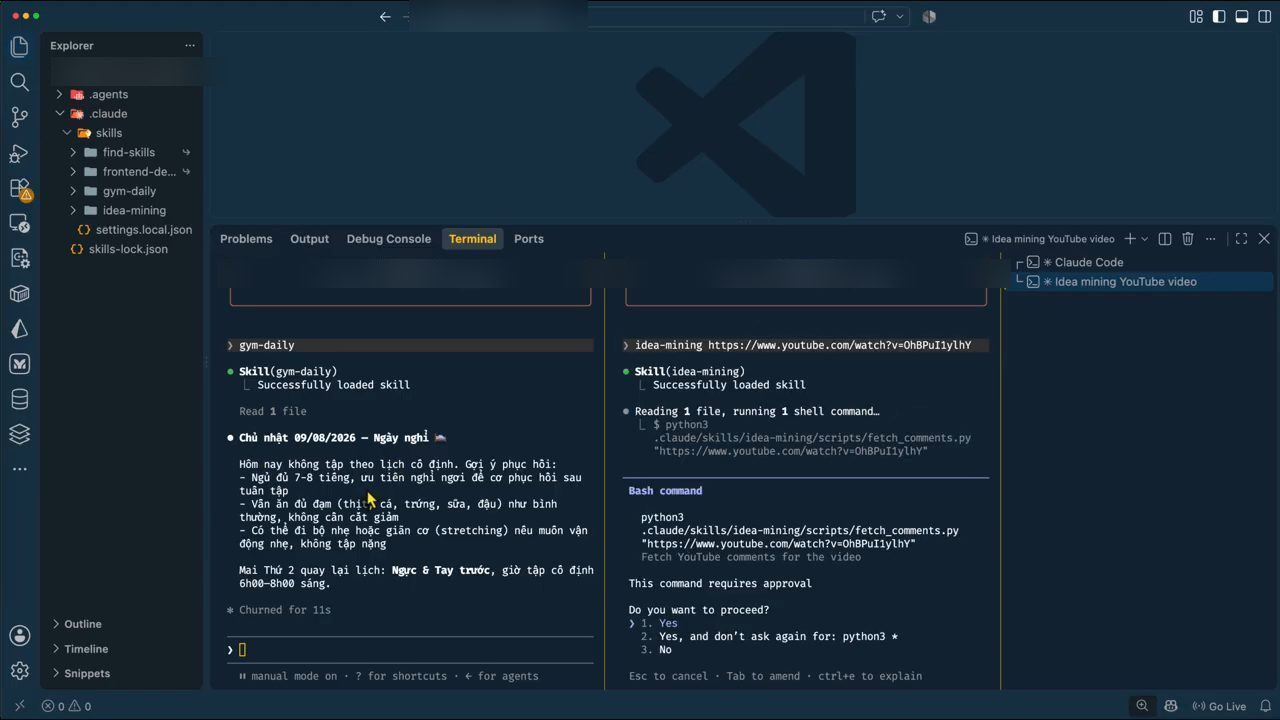
Task: Open chat dropdown arrow in title bar
Action: tap(900, 16)
